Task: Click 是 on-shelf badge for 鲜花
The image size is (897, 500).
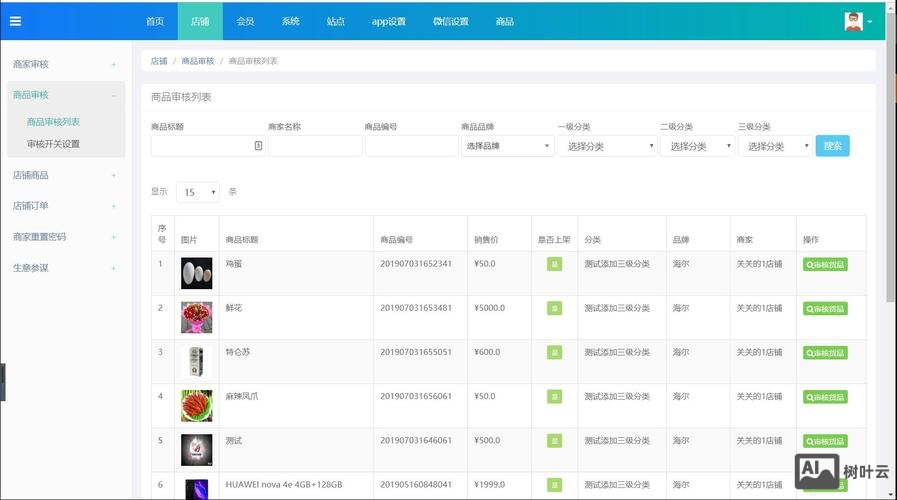Action: point(554,308)
